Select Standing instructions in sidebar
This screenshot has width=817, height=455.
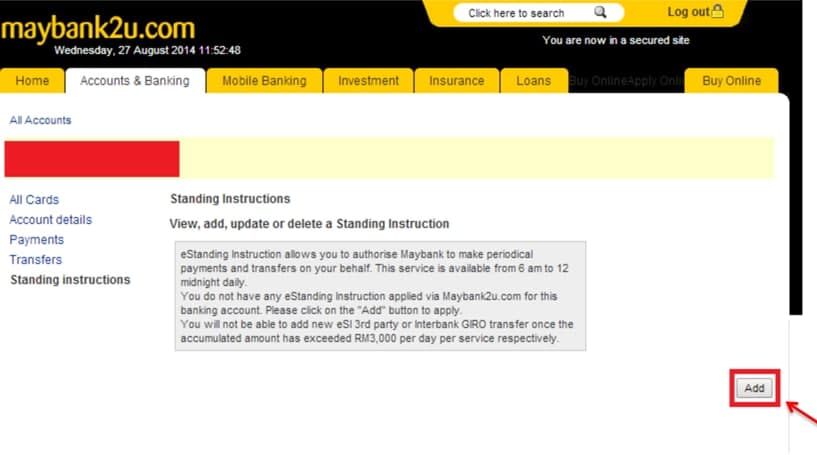pos(70,280)
